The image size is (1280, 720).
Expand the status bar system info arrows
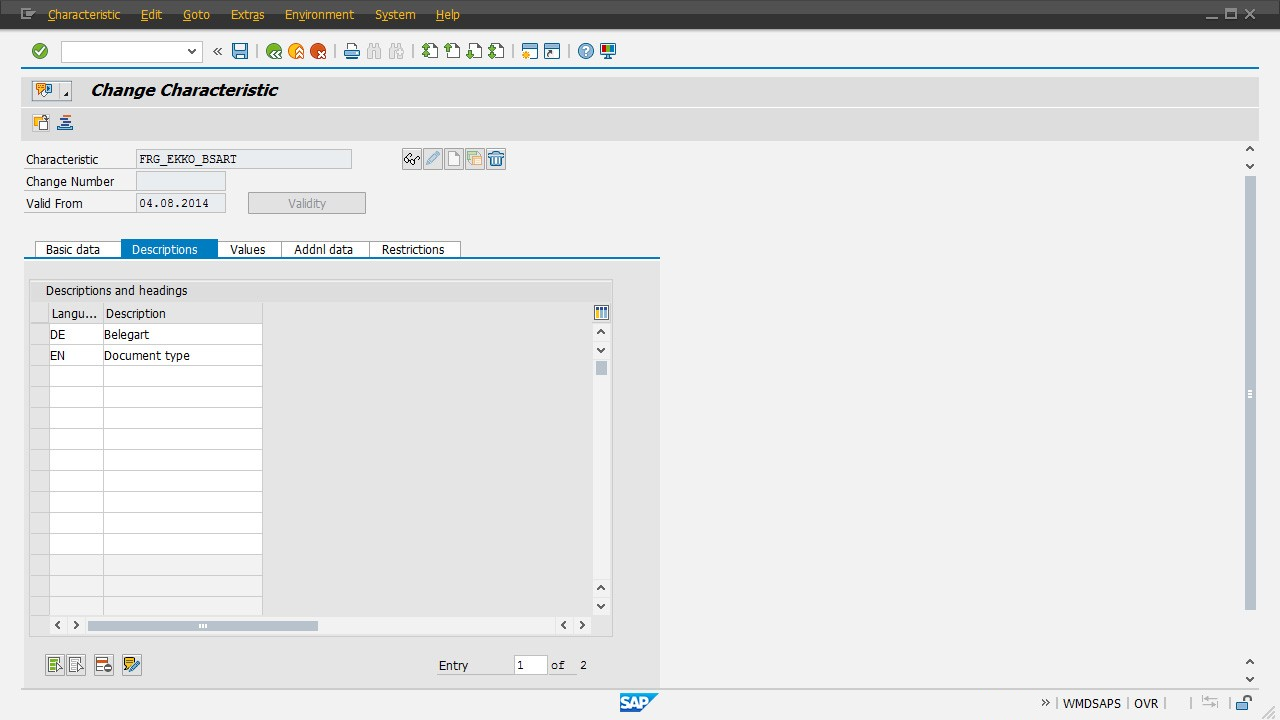[1045, 703]
